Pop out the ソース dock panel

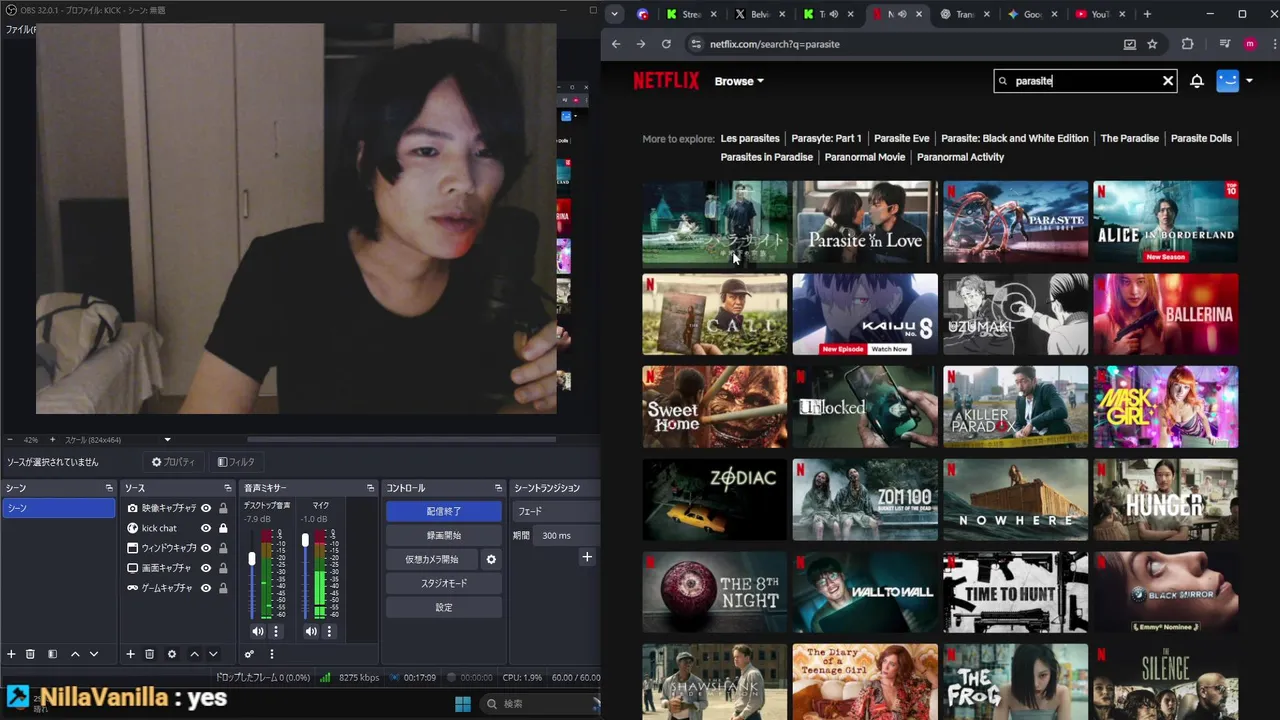[228, 488]
